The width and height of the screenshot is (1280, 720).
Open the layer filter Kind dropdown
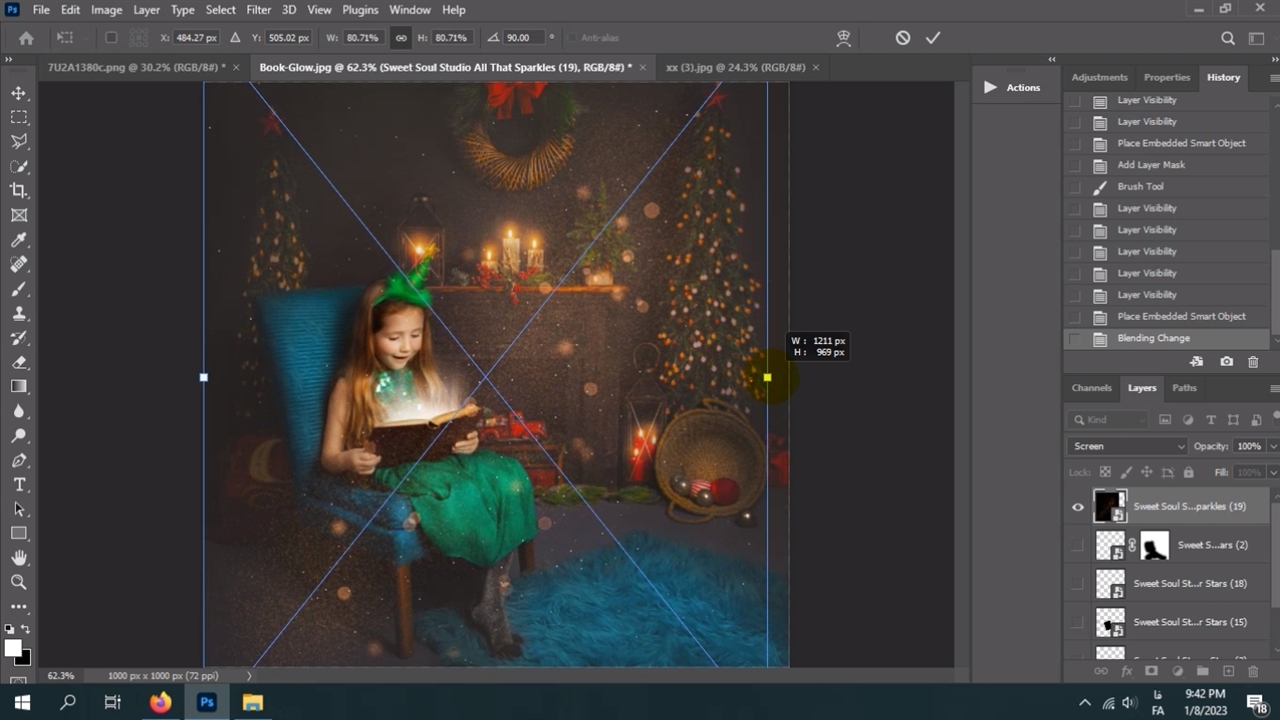point(1108,420)
